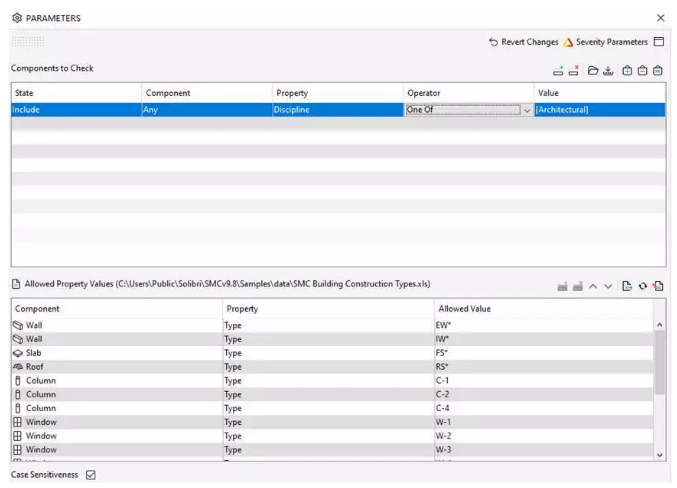Click the Parameters gear icon in title
The width and height of the screenshot is (677, 488).
(x=17, y=18)
